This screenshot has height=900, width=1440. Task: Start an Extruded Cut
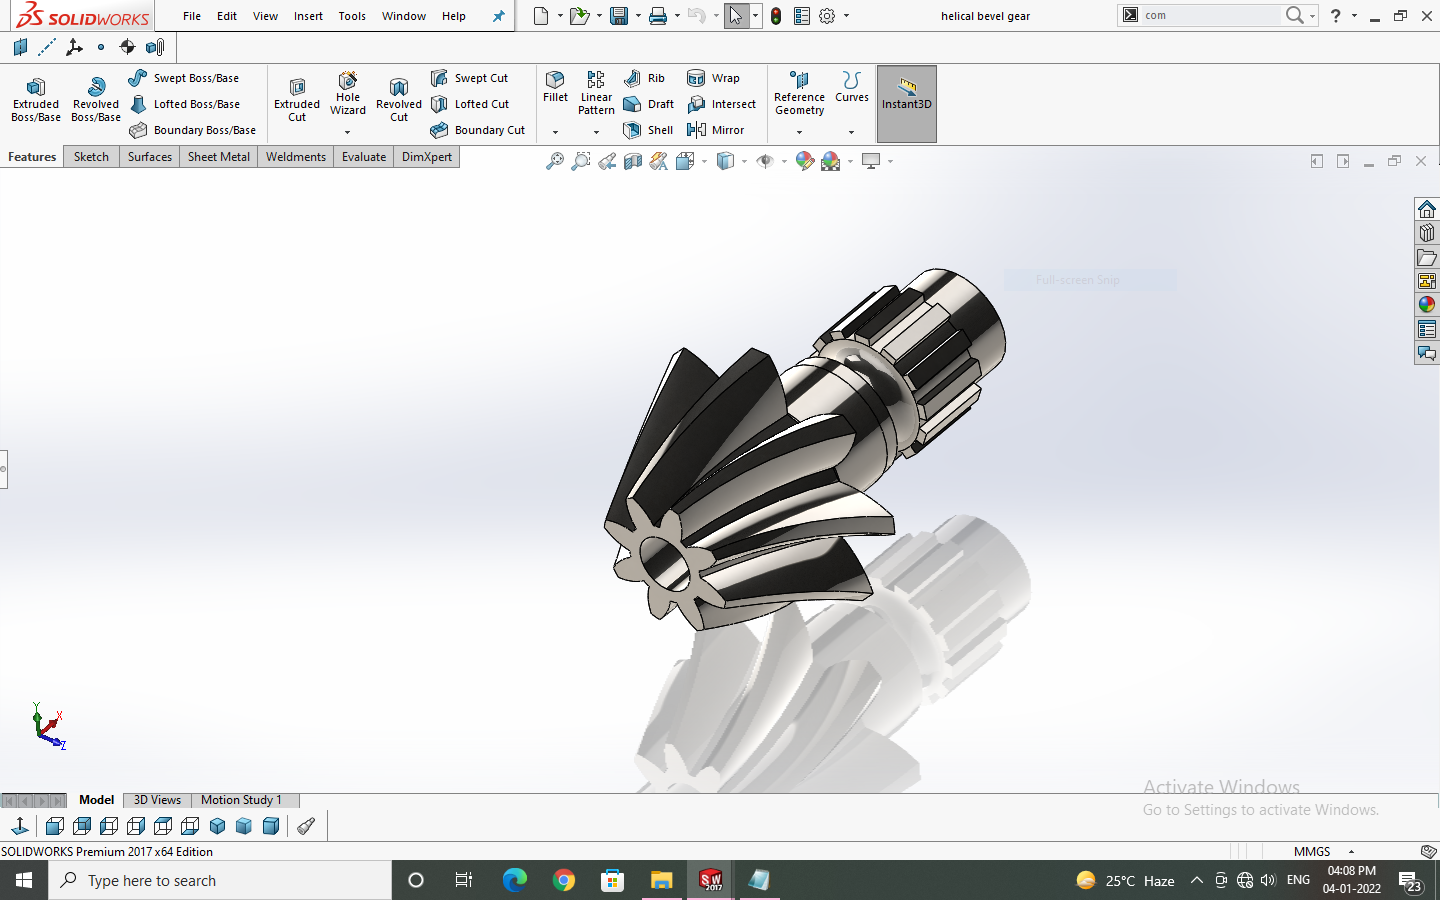(x=297, y=100)
